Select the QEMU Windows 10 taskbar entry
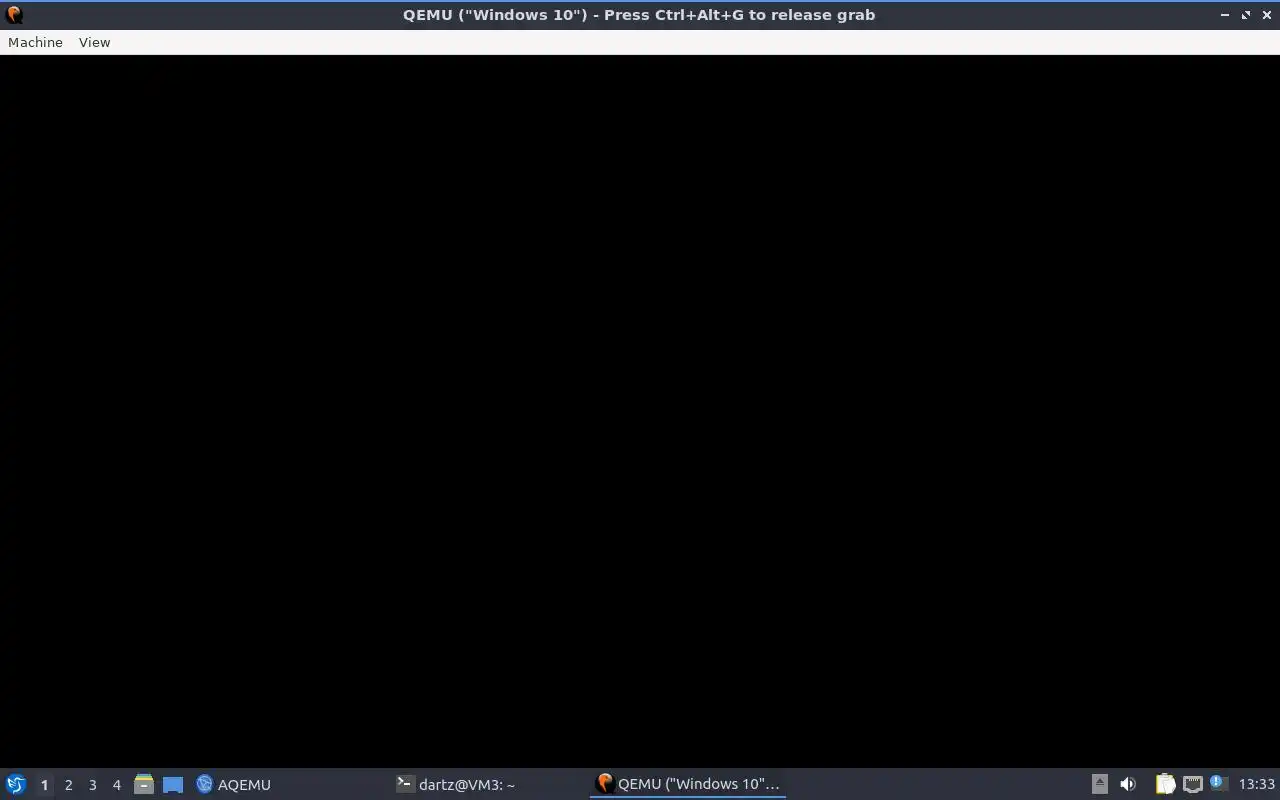Image resolution: width=1280 pixels, height=800 pixels. (688, 784)
